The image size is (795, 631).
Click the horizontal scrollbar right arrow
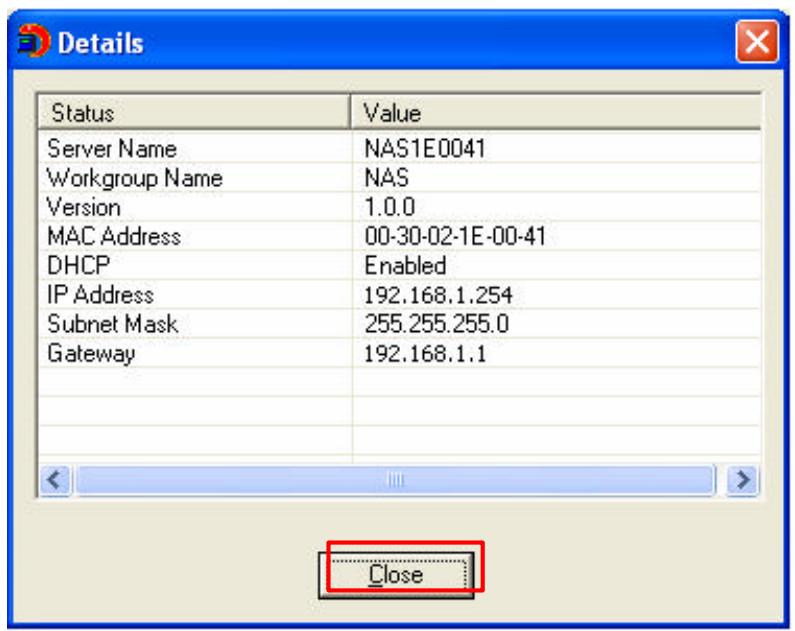(x=743, y=479)
